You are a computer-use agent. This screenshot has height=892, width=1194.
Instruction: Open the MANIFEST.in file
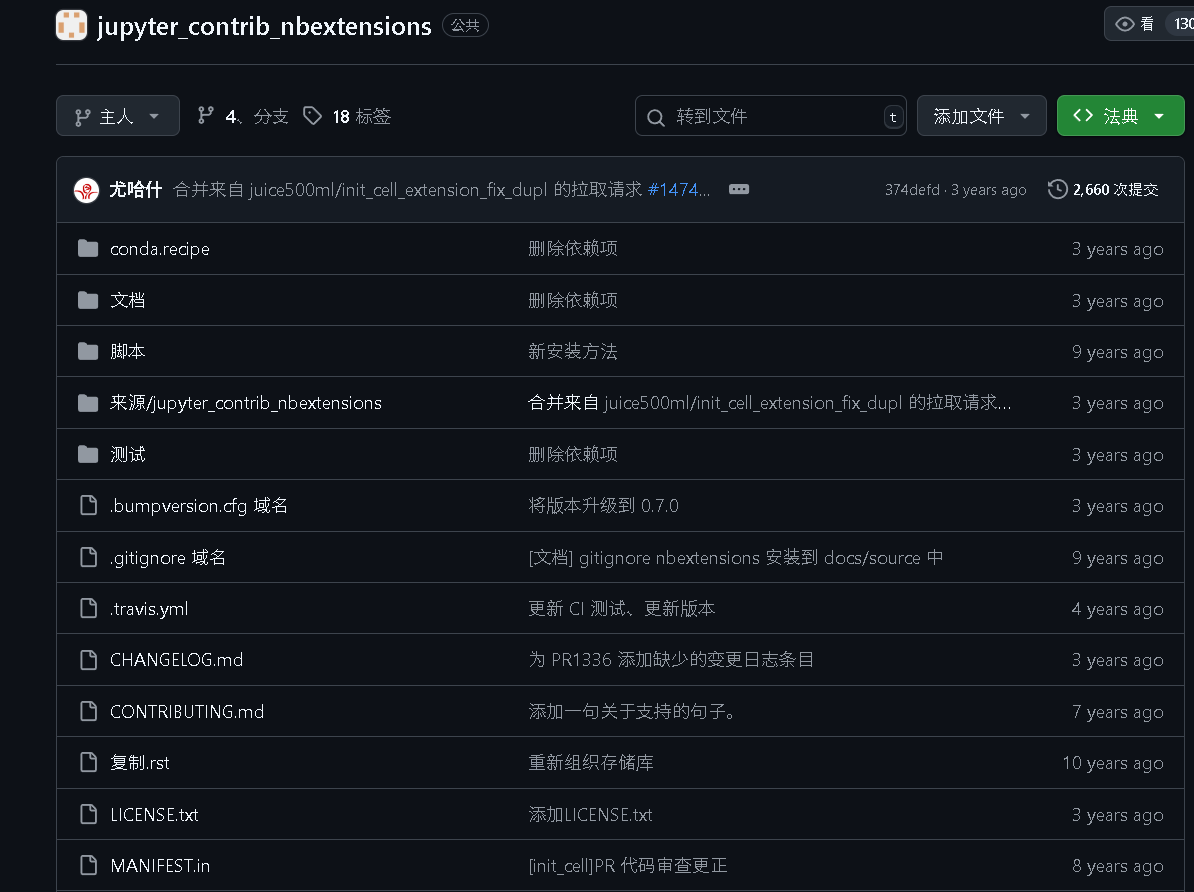click(160, 865)
